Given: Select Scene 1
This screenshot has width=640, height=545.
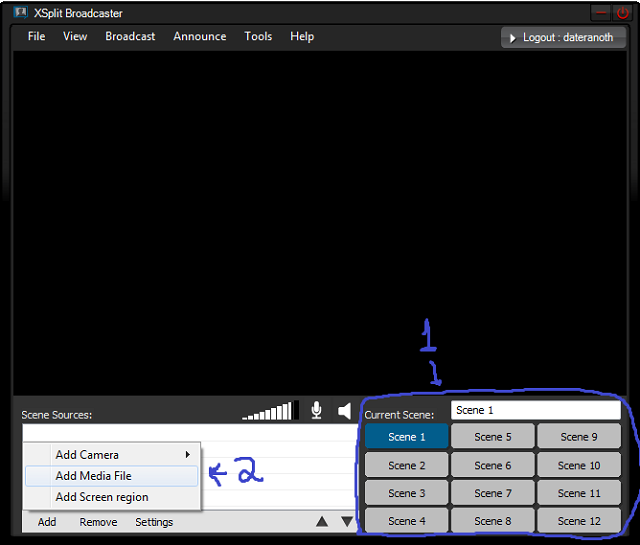Looking at the screenshot, I should tap(407, 437).
